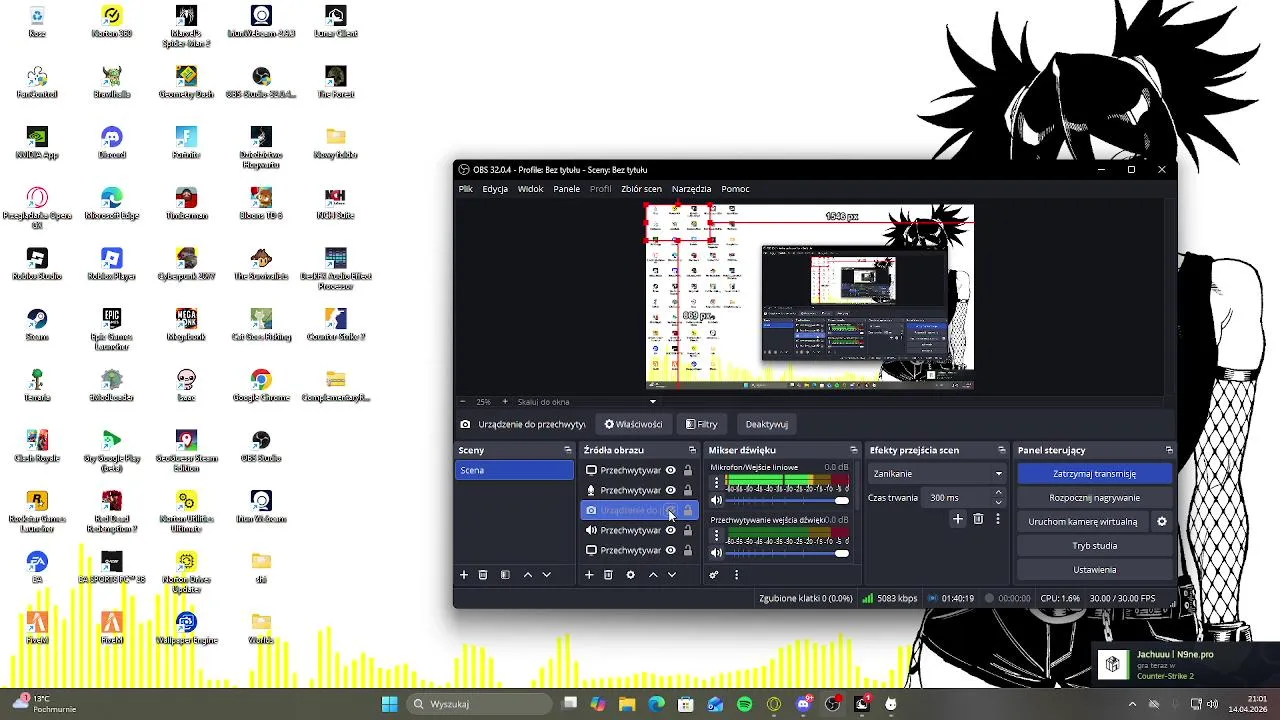Remove scene transition with trash icon

pyautogui.click(x=978, y=519)
